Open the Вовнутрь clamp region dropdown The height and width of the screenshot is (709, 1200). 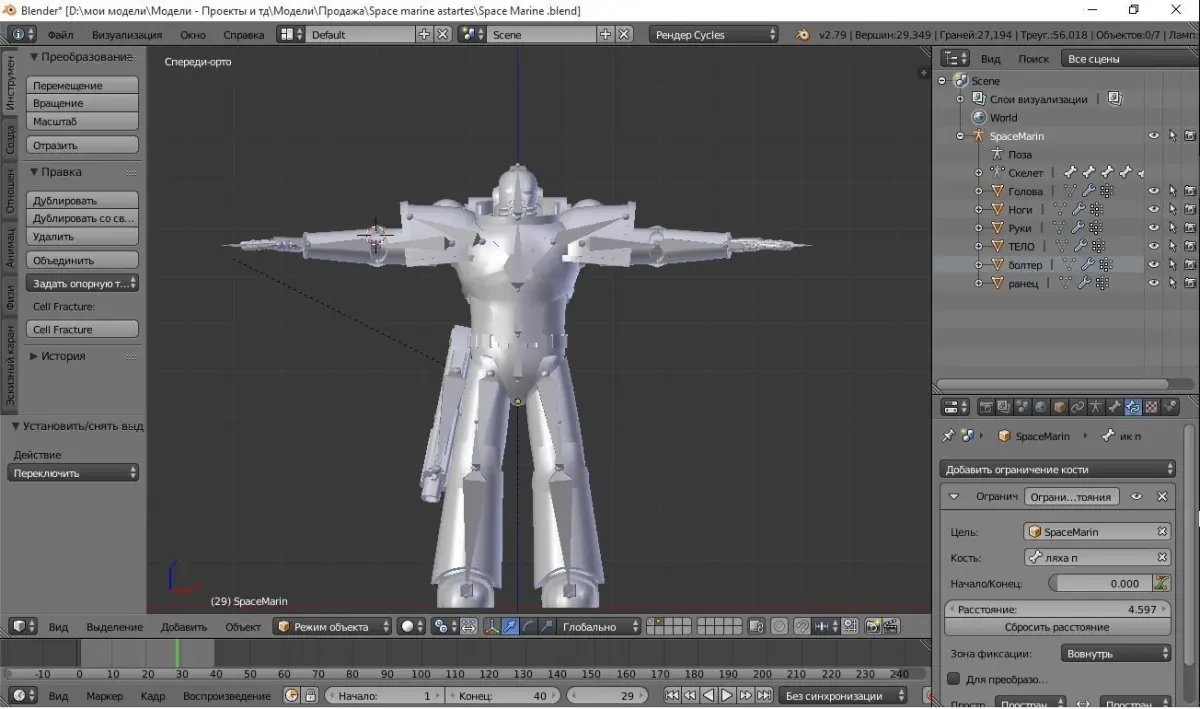(x=1115, y=653)
